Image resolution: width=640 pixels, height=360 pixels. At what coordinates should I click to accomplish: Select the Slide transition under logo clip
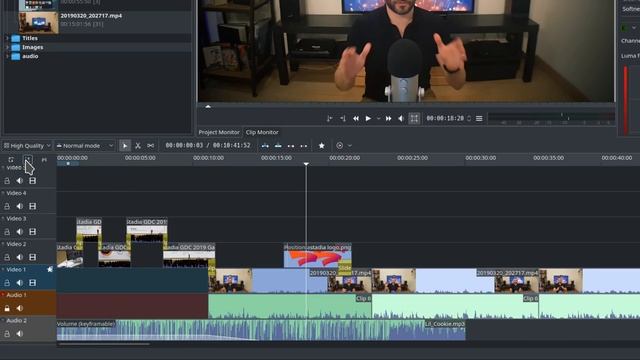click(344, 268)
